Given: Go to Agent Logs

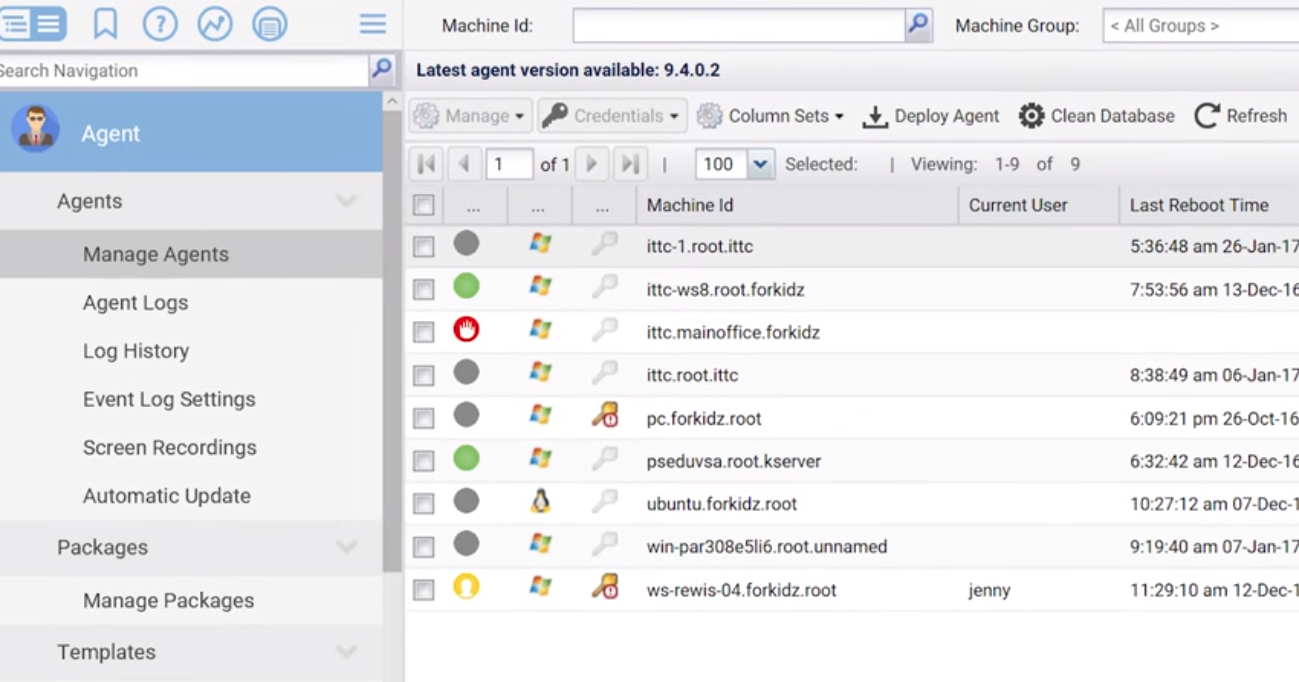Looking at the screenshot, I should pos(135,302).
